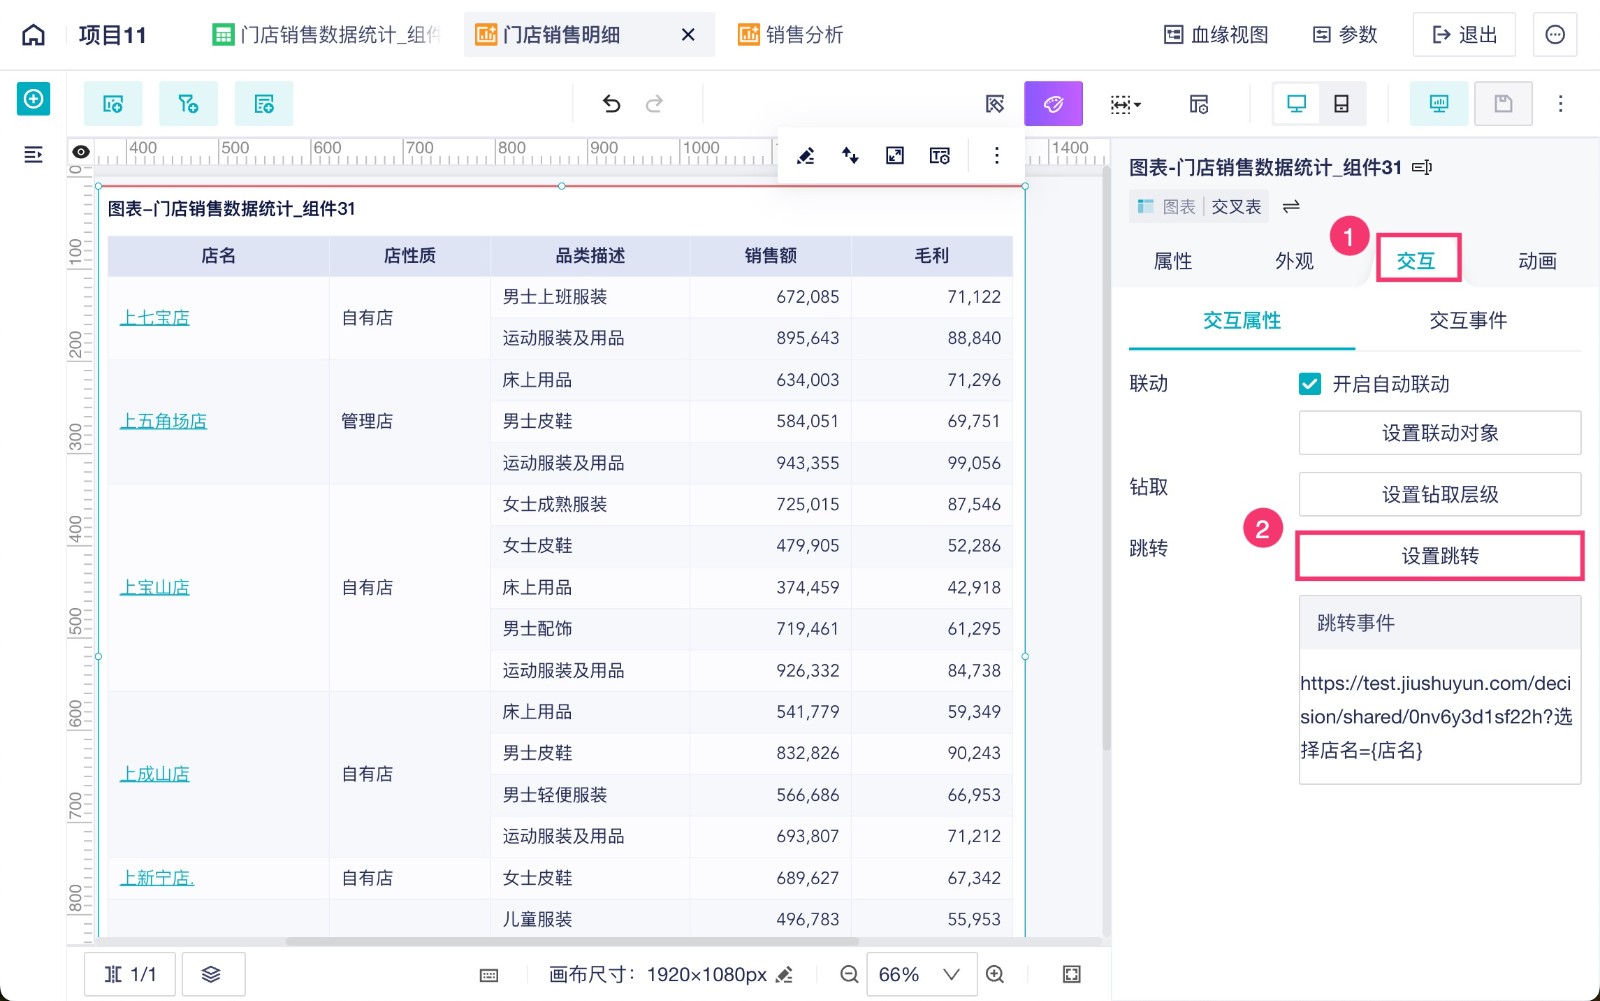This screenshot has width=1600, height=1001.
Task: Open the layers stack button
Action: coord(211,974)
